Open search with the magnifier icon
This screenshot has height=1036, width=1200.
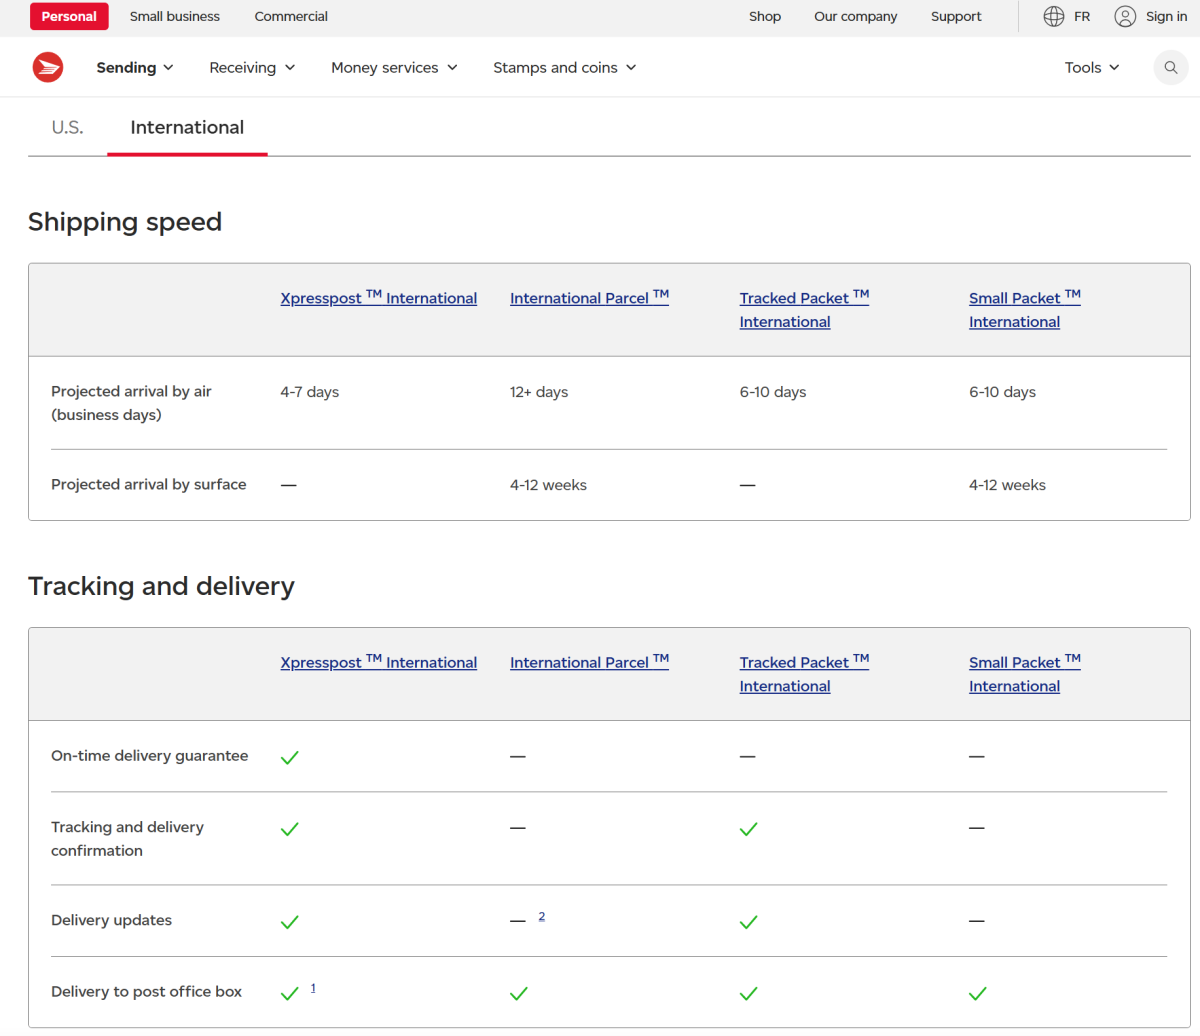pos(1171,68)
